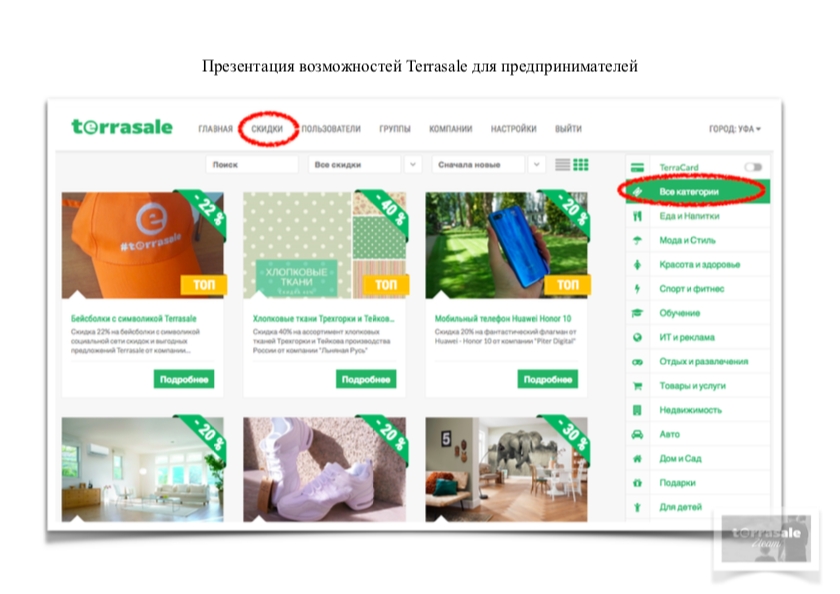Select Авто car icon in sidebar
This screenshot has width=840, height=594.
pos(637,434)
